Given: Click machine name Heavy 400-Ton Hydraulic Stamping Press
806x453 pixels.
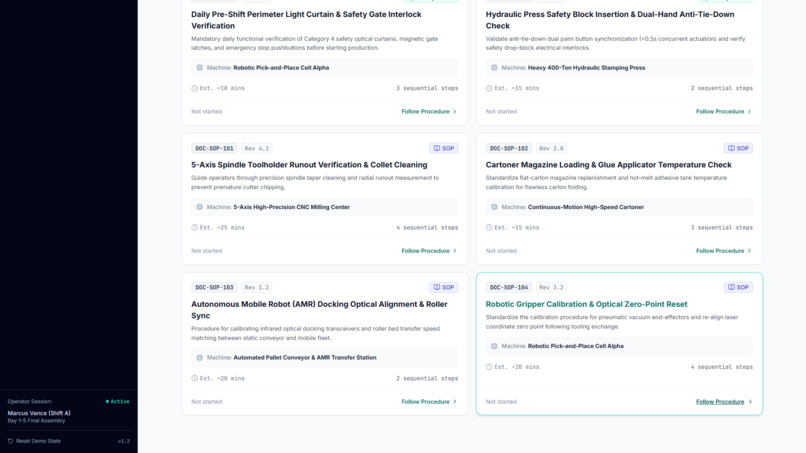Looking at the screenshot, I should 587,67.
